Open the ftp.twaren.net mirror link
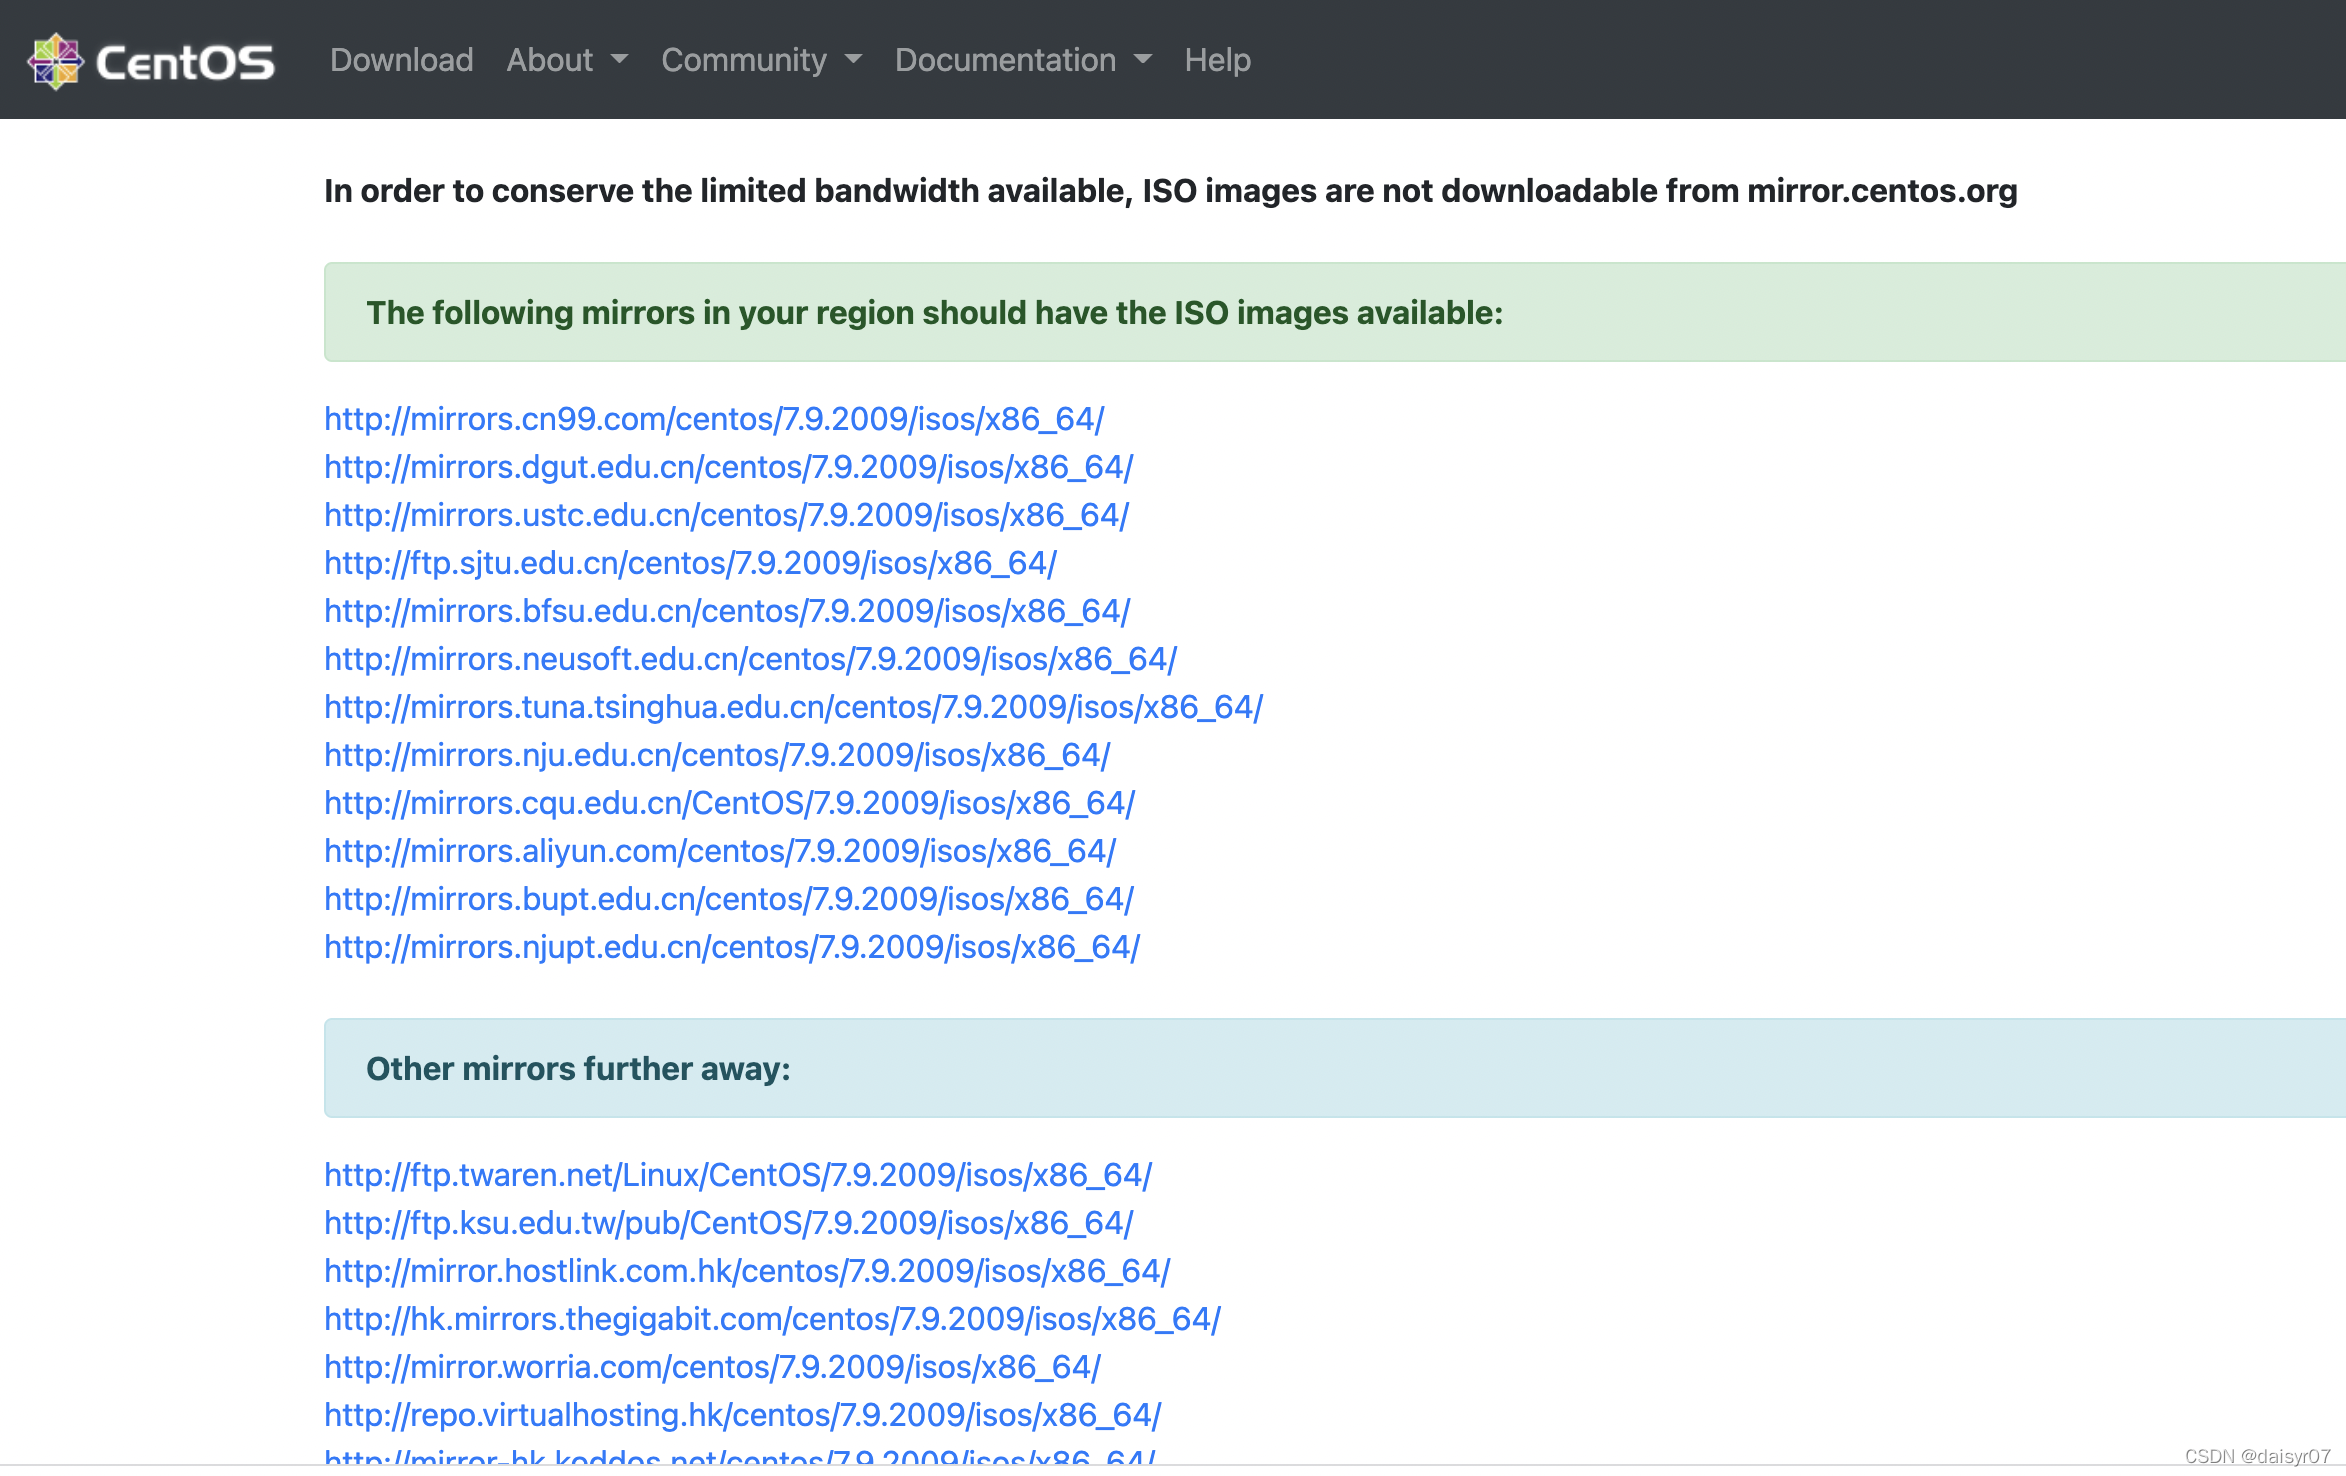 (x=738, y=1175)
